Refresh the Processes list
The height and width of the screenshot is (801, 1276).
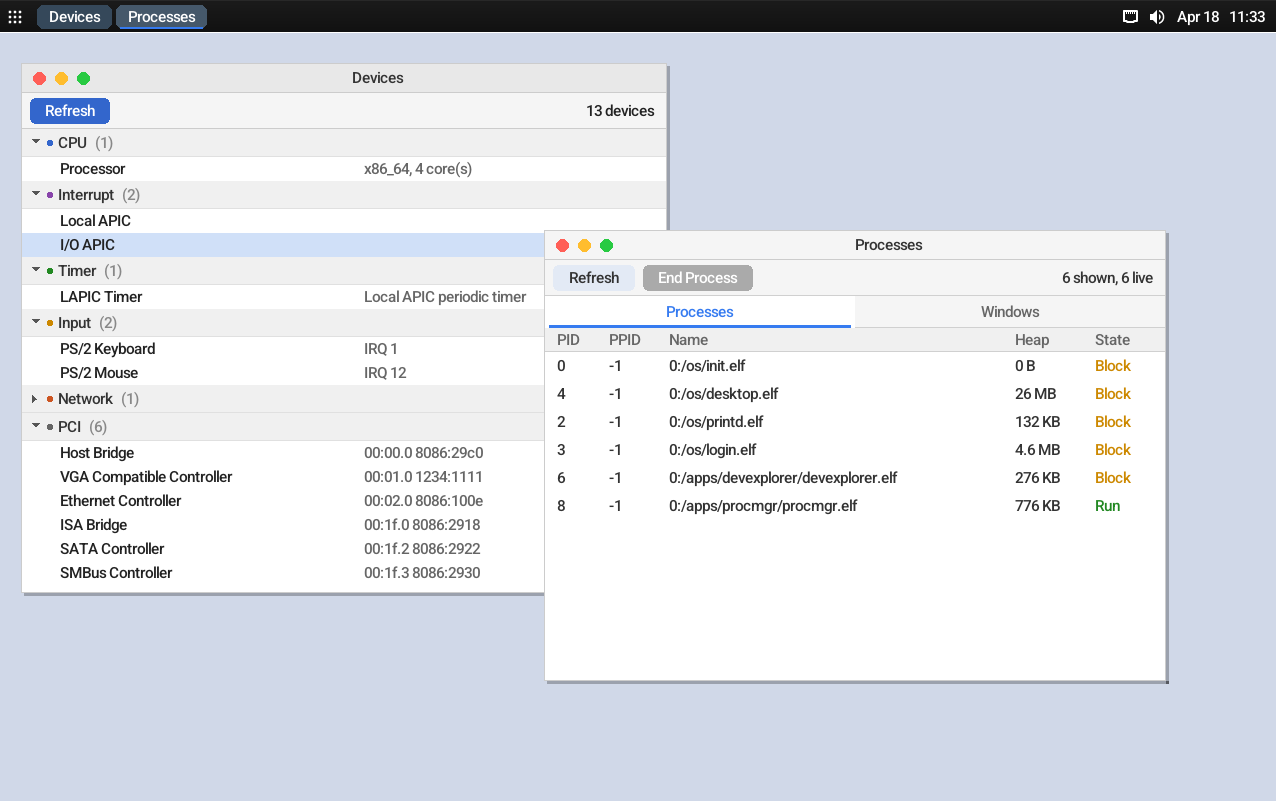[594, 278]
